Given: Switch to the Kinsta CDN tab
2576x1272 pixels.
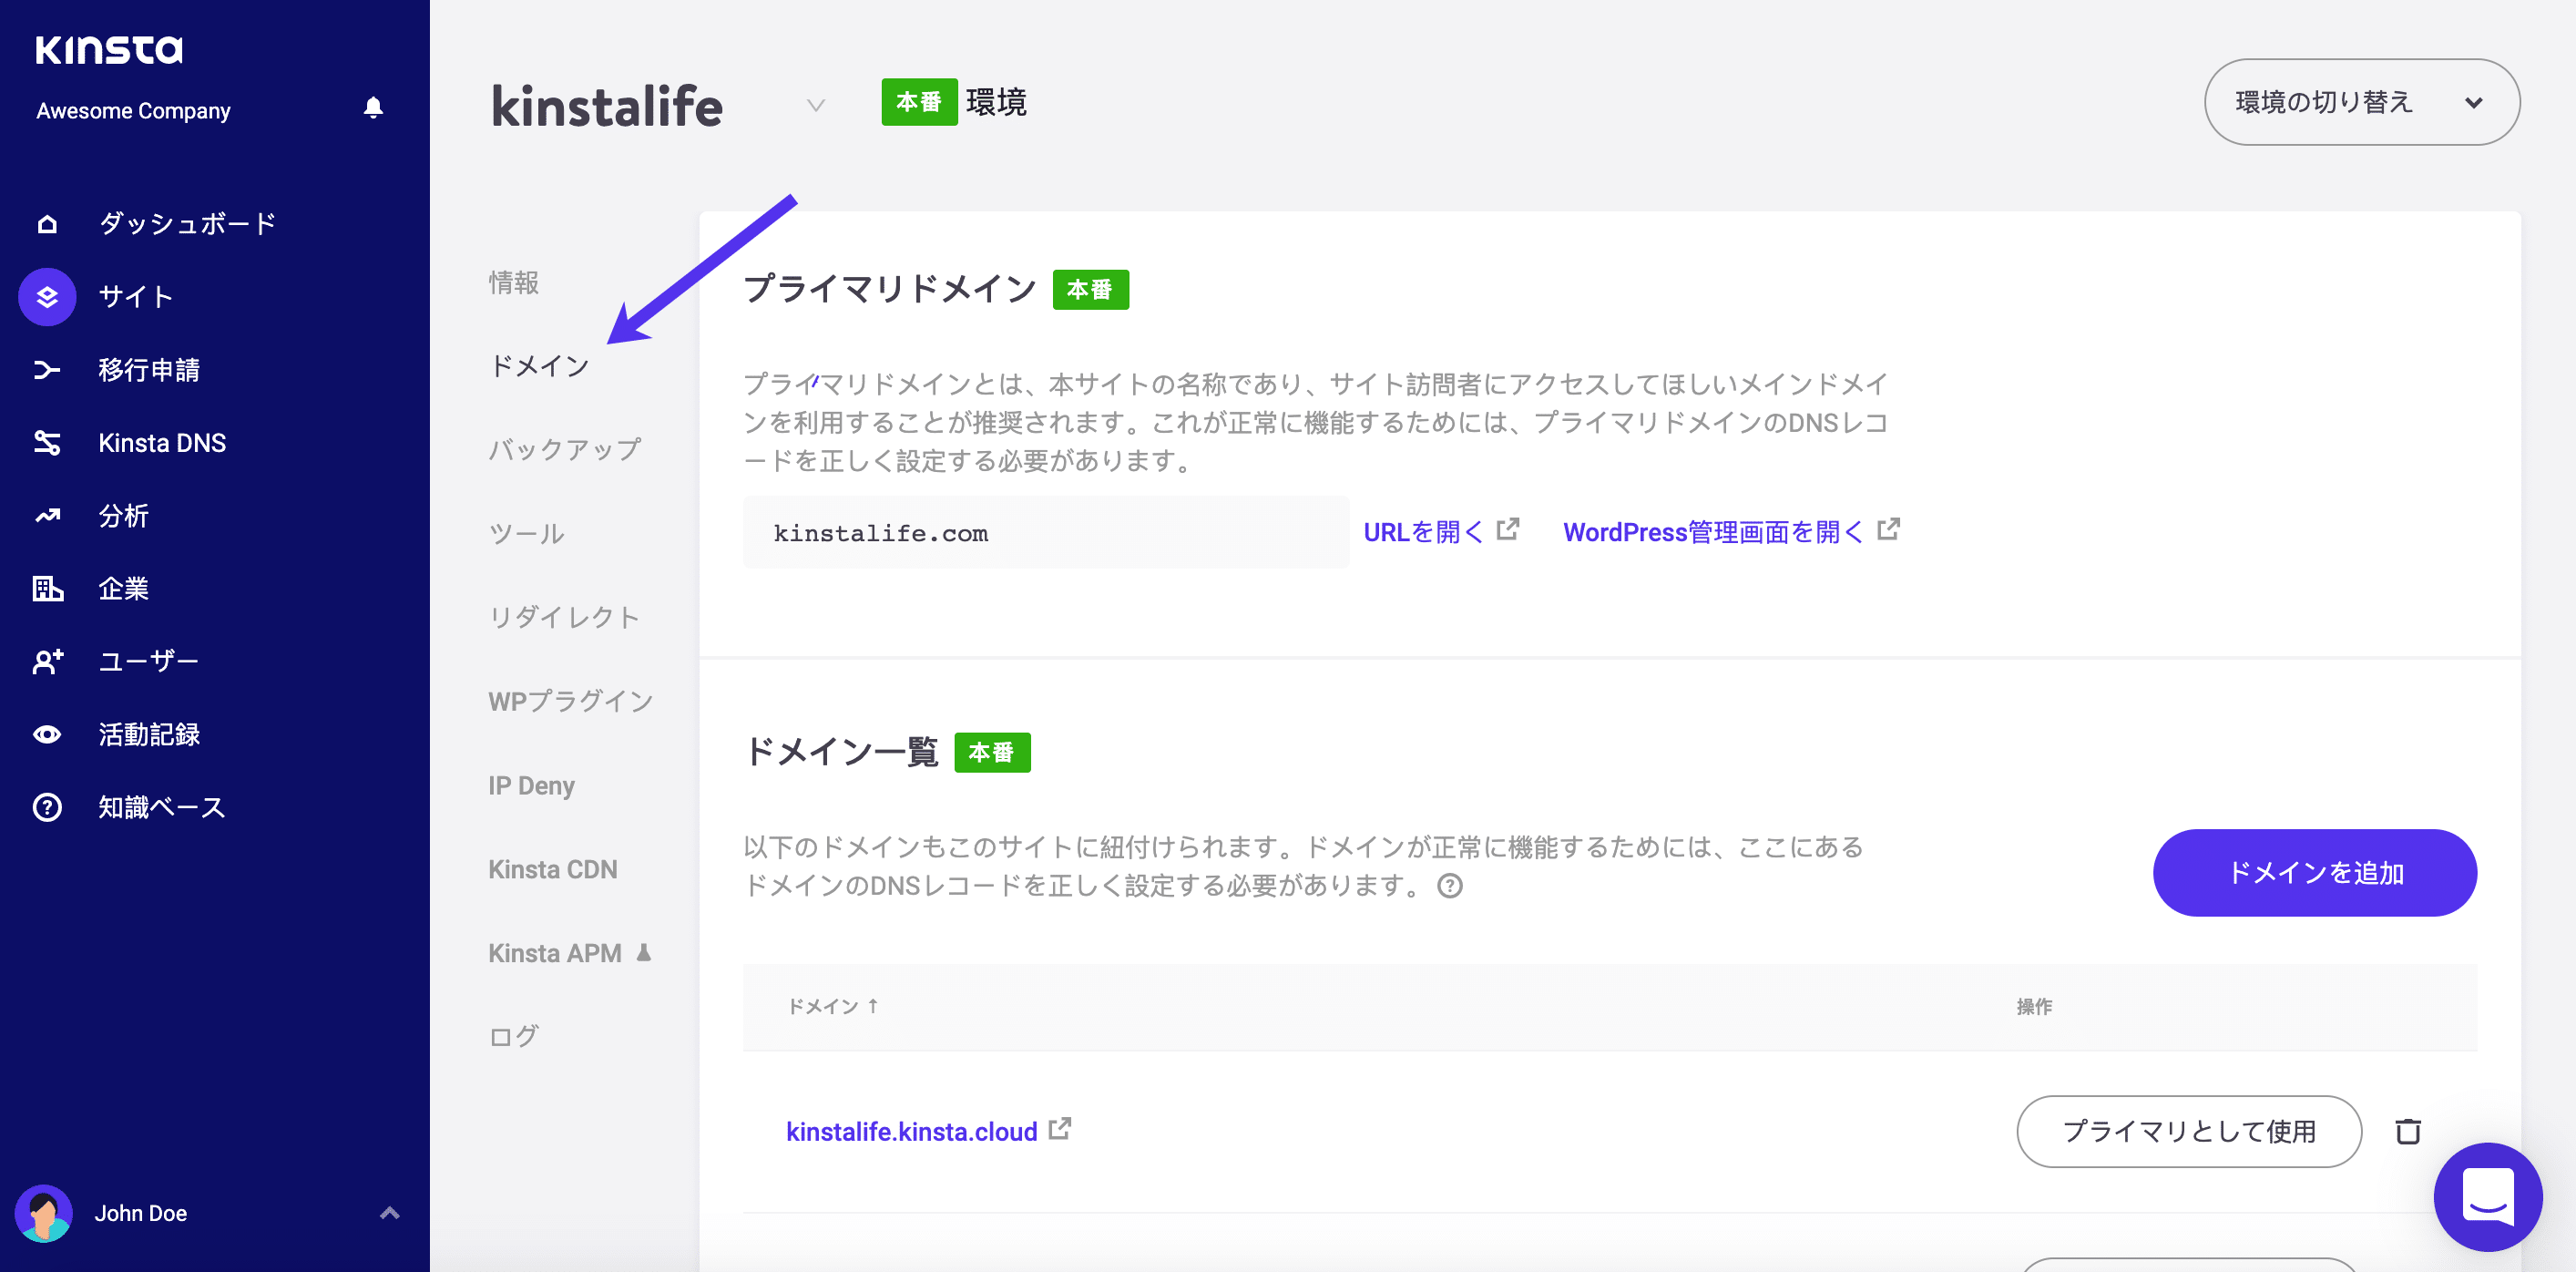Looking at the screenshot, I should (x=553, y=870).
